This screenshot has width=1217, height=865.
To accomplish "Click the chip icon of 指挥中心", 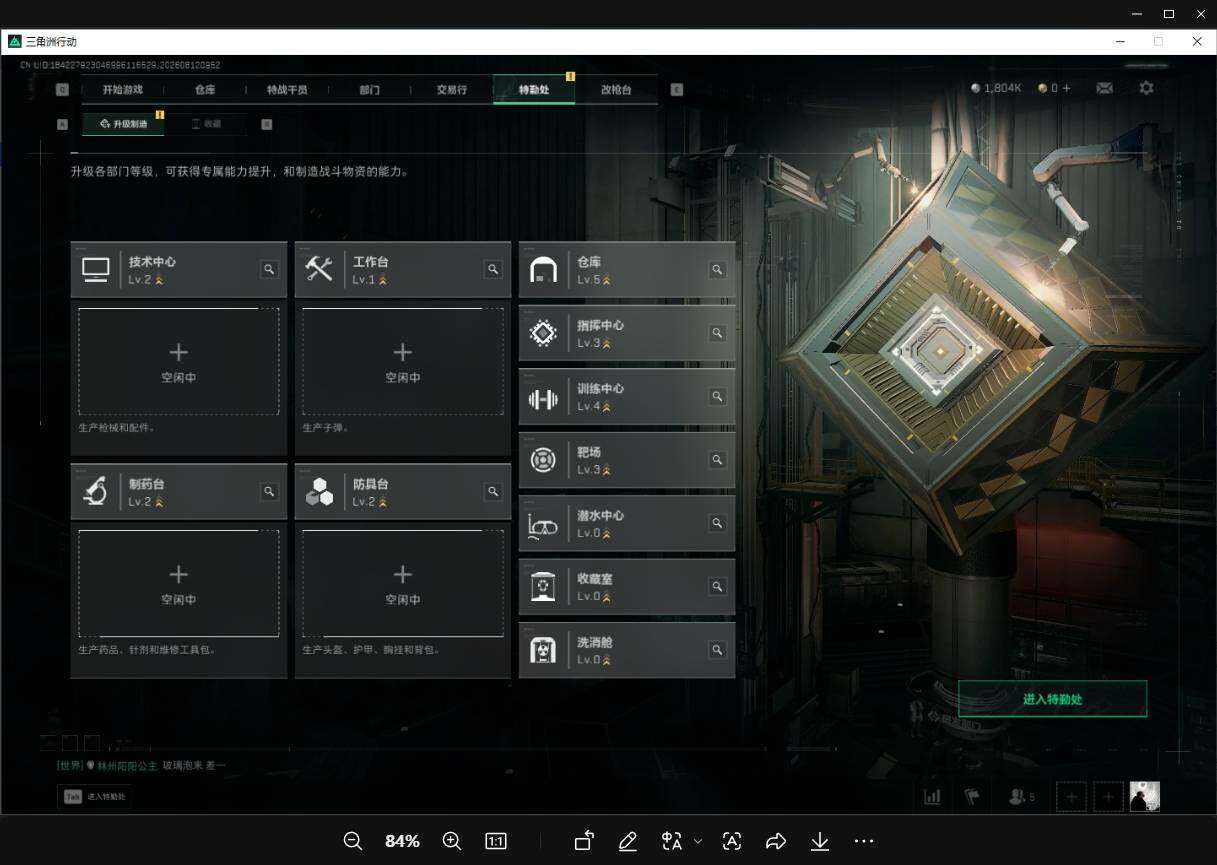I will point(543,333).
